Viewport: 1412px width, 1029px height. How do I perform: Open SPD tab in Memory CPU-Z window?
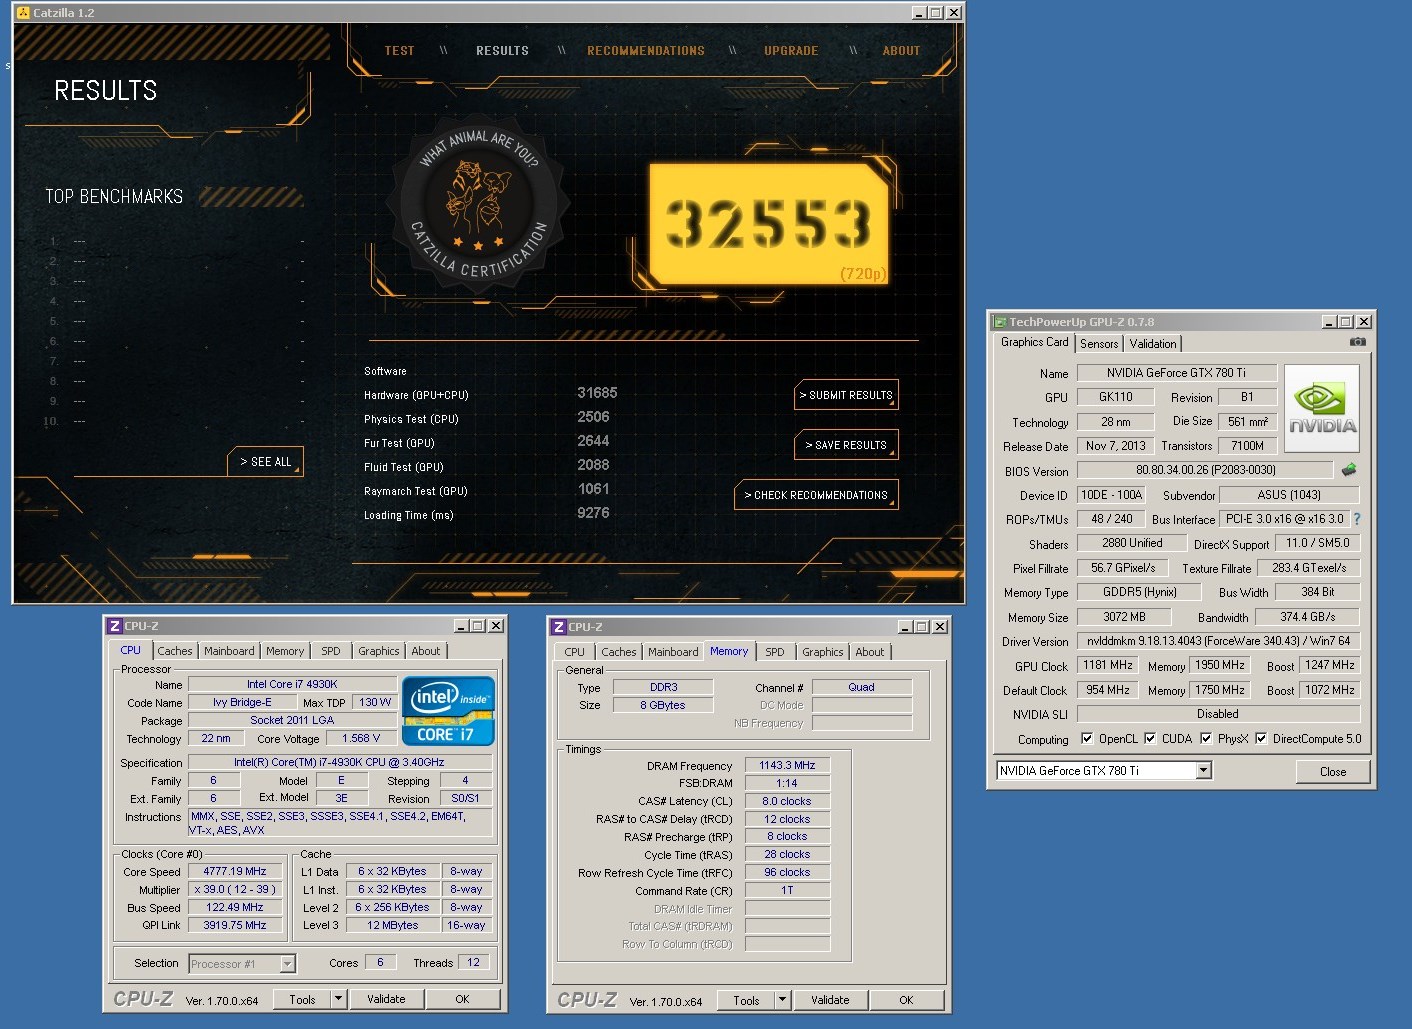(x=775, y=652)
